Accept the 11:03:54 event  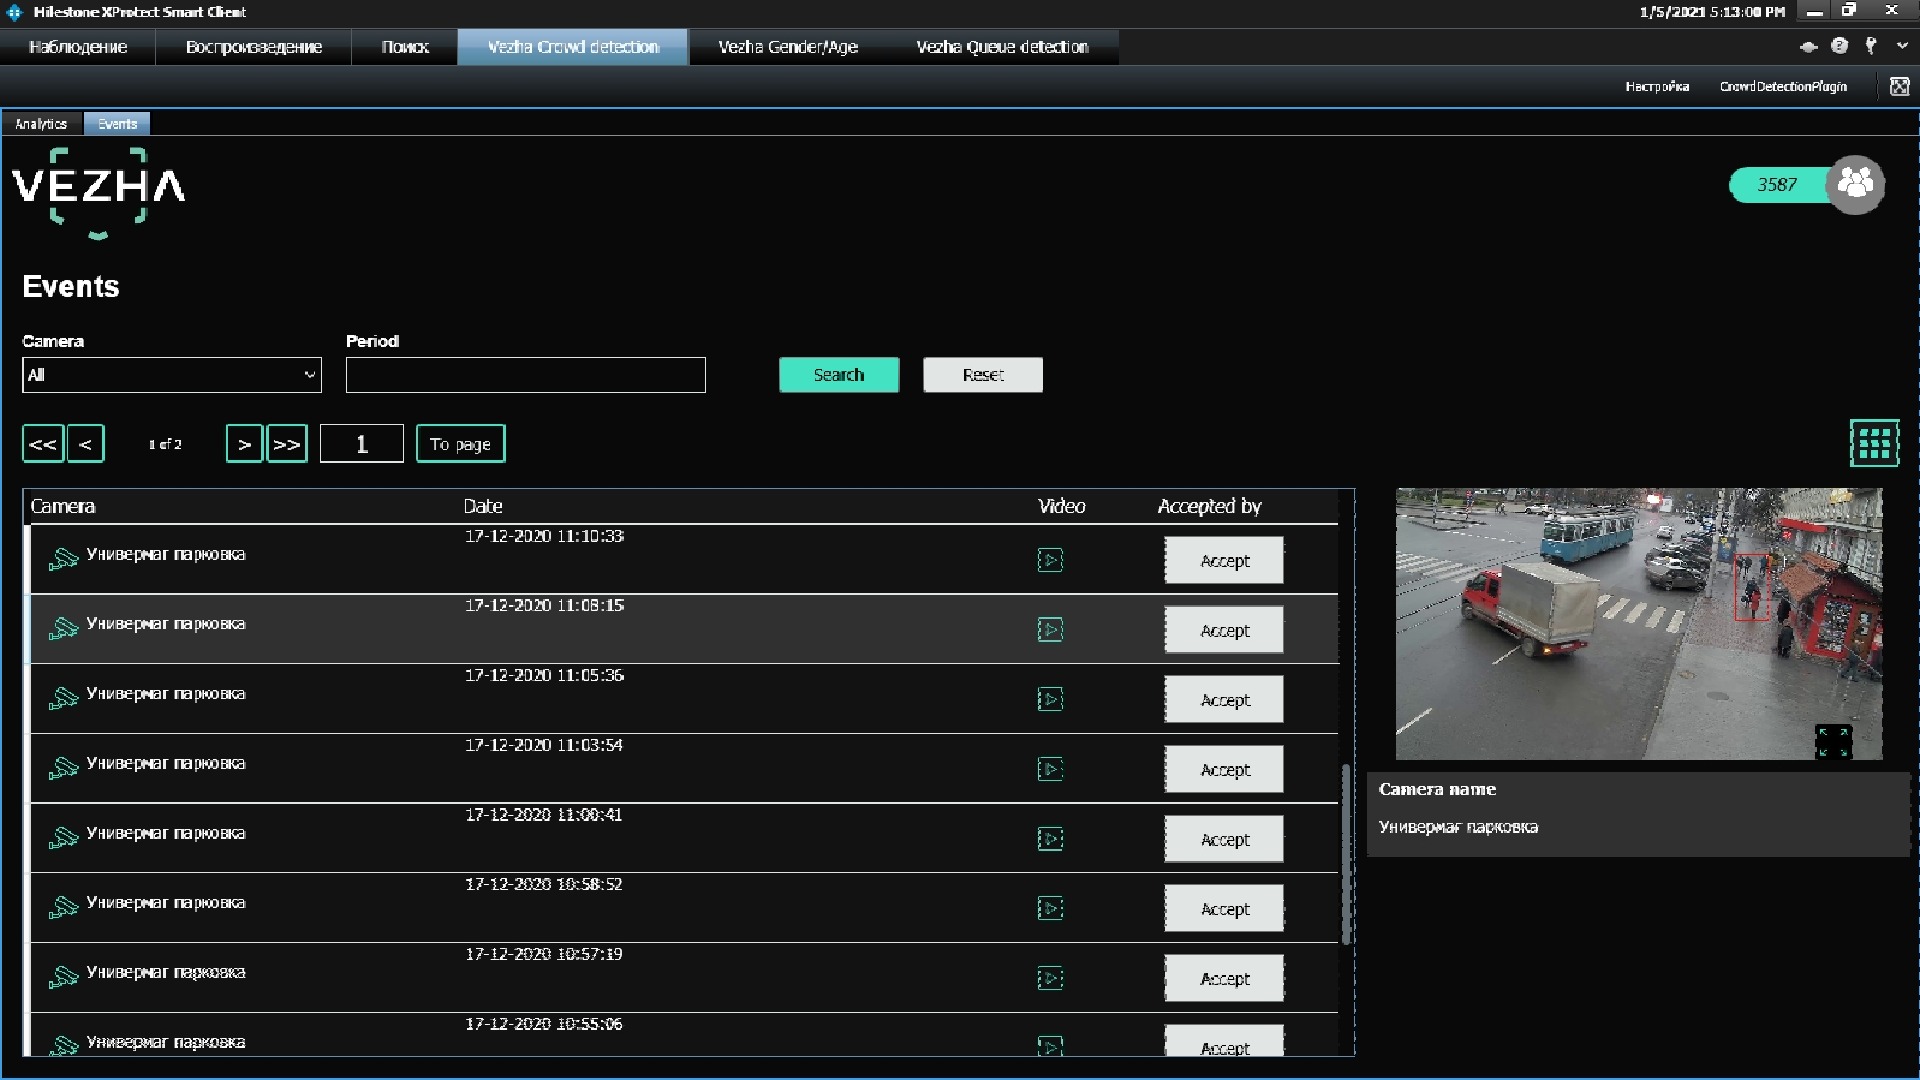1224,770
